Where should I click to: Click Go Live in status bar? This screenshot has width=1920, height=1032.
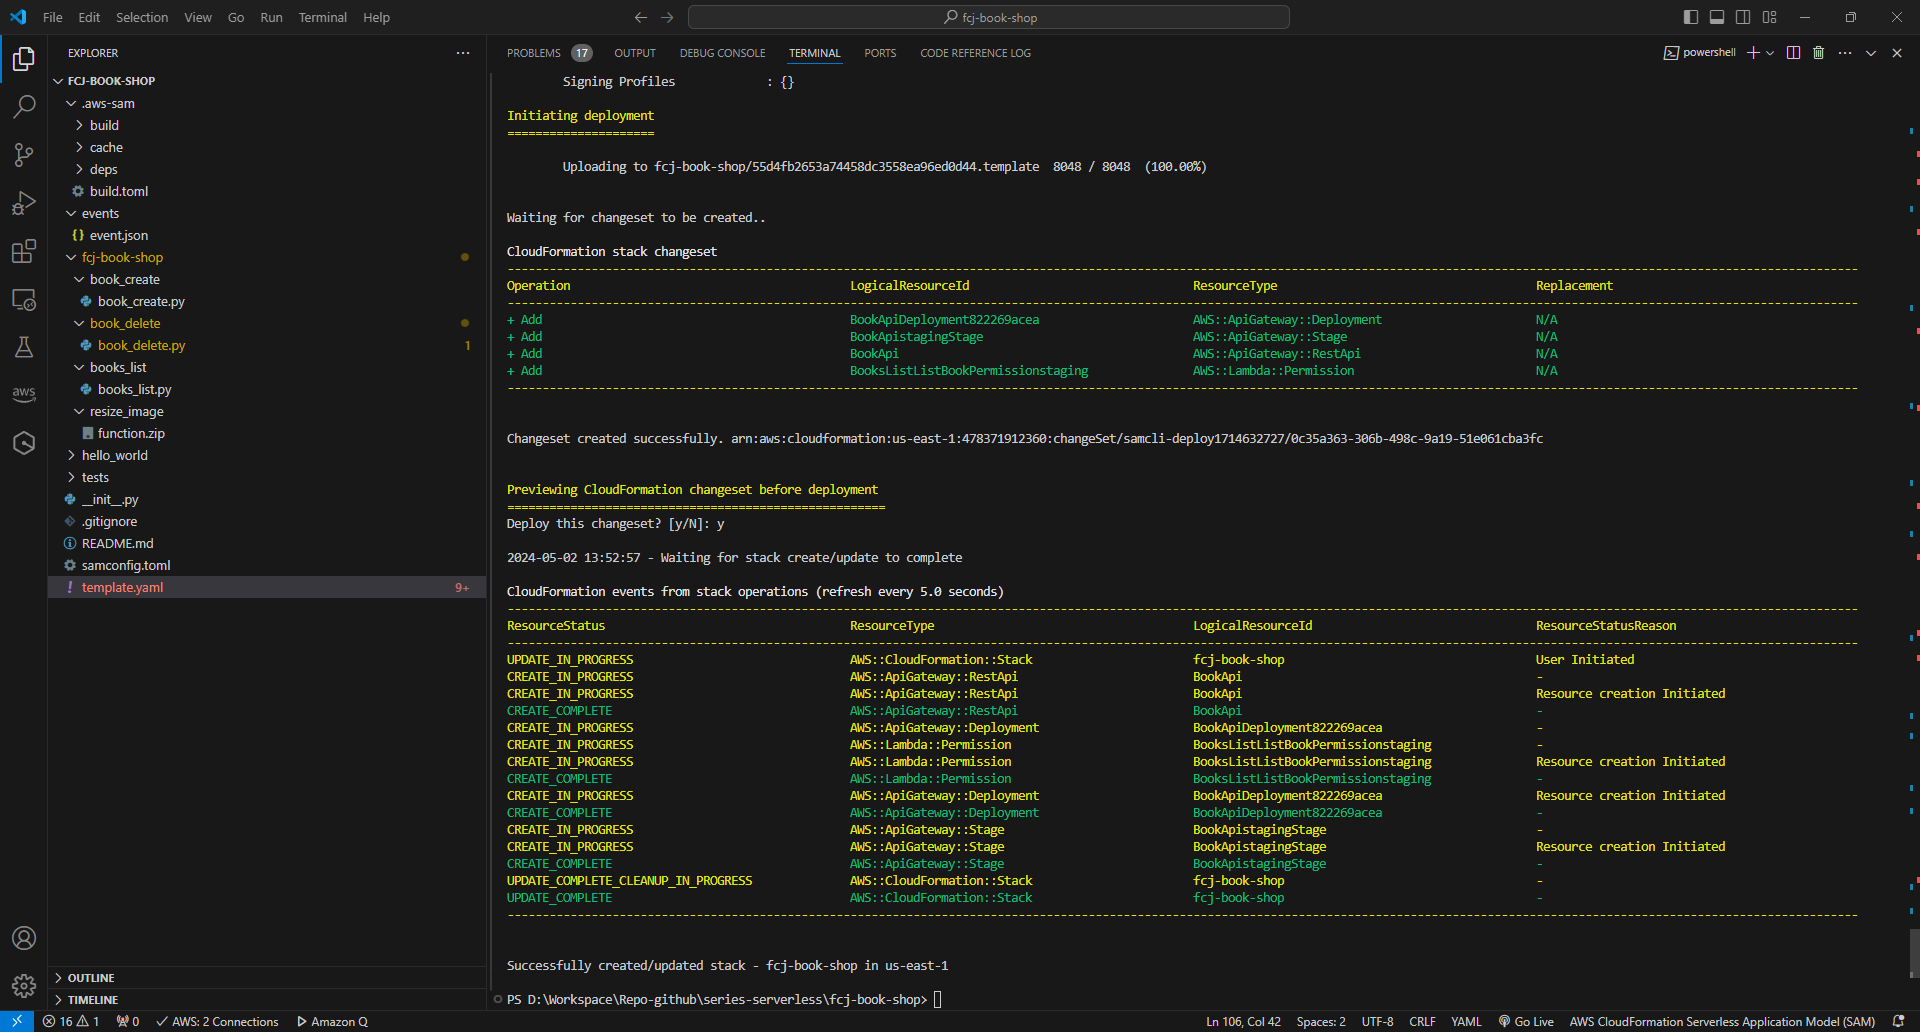pyautogui.click(x=1526, y=1021)
